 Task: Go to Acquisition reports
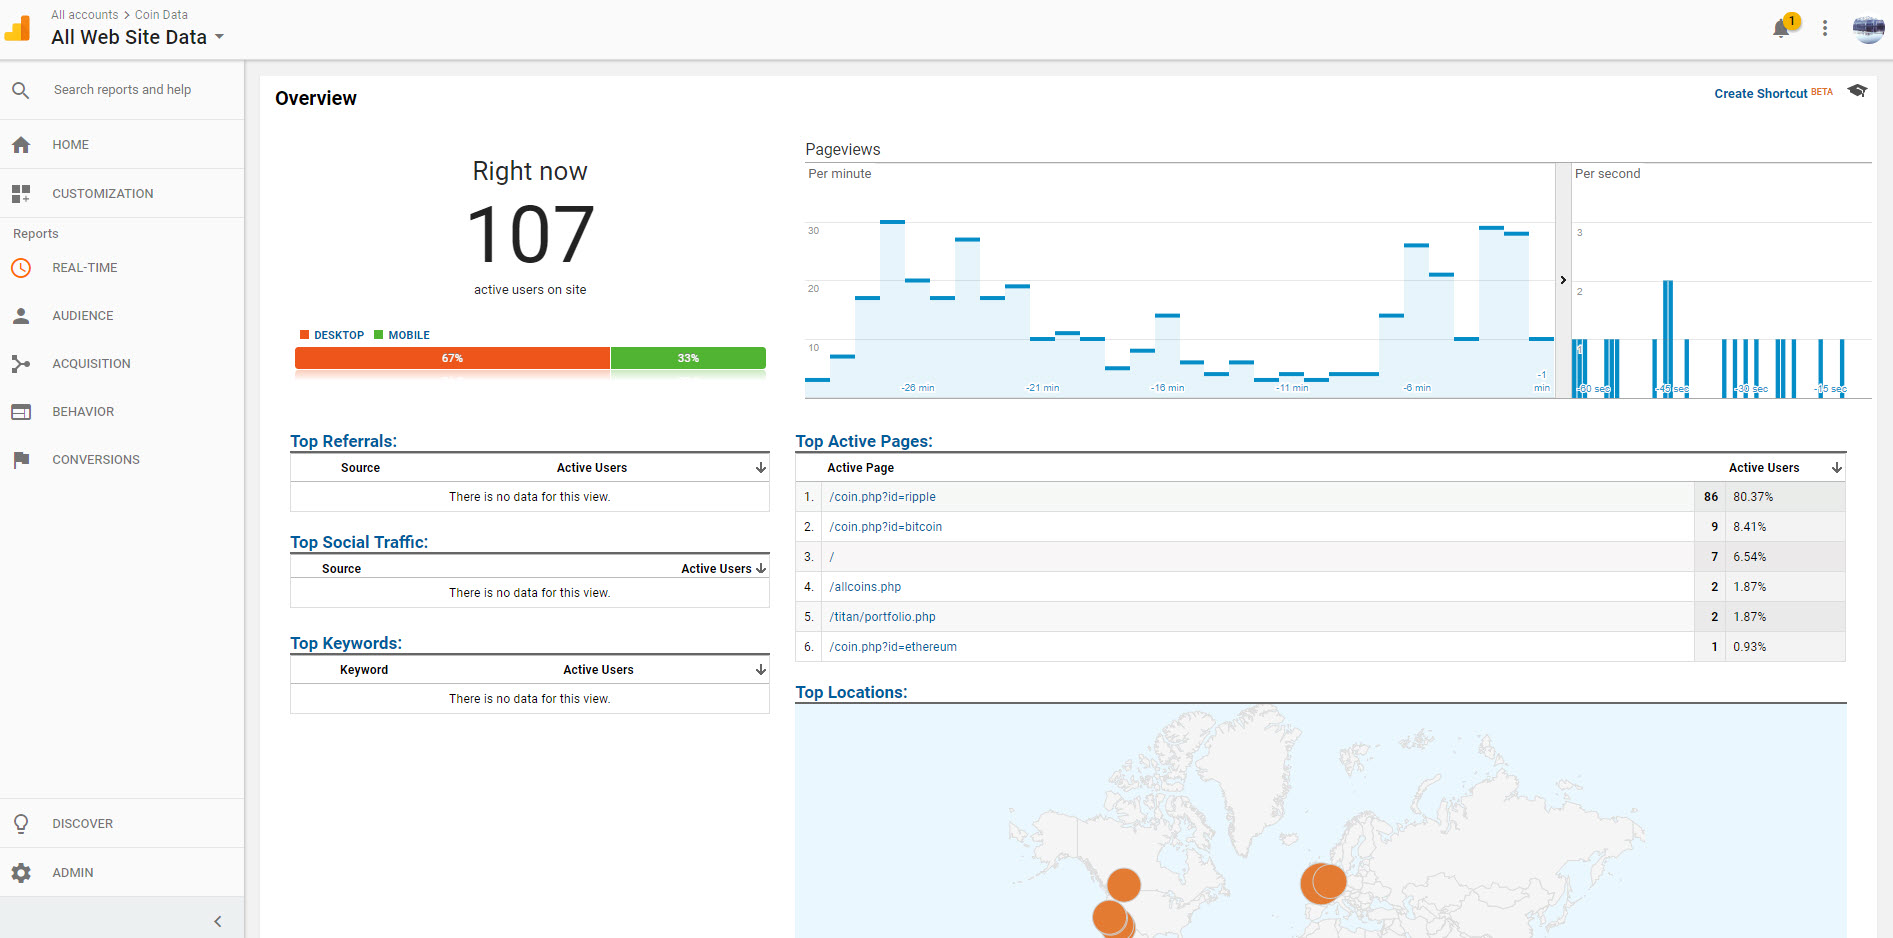(x=91, y=364)
